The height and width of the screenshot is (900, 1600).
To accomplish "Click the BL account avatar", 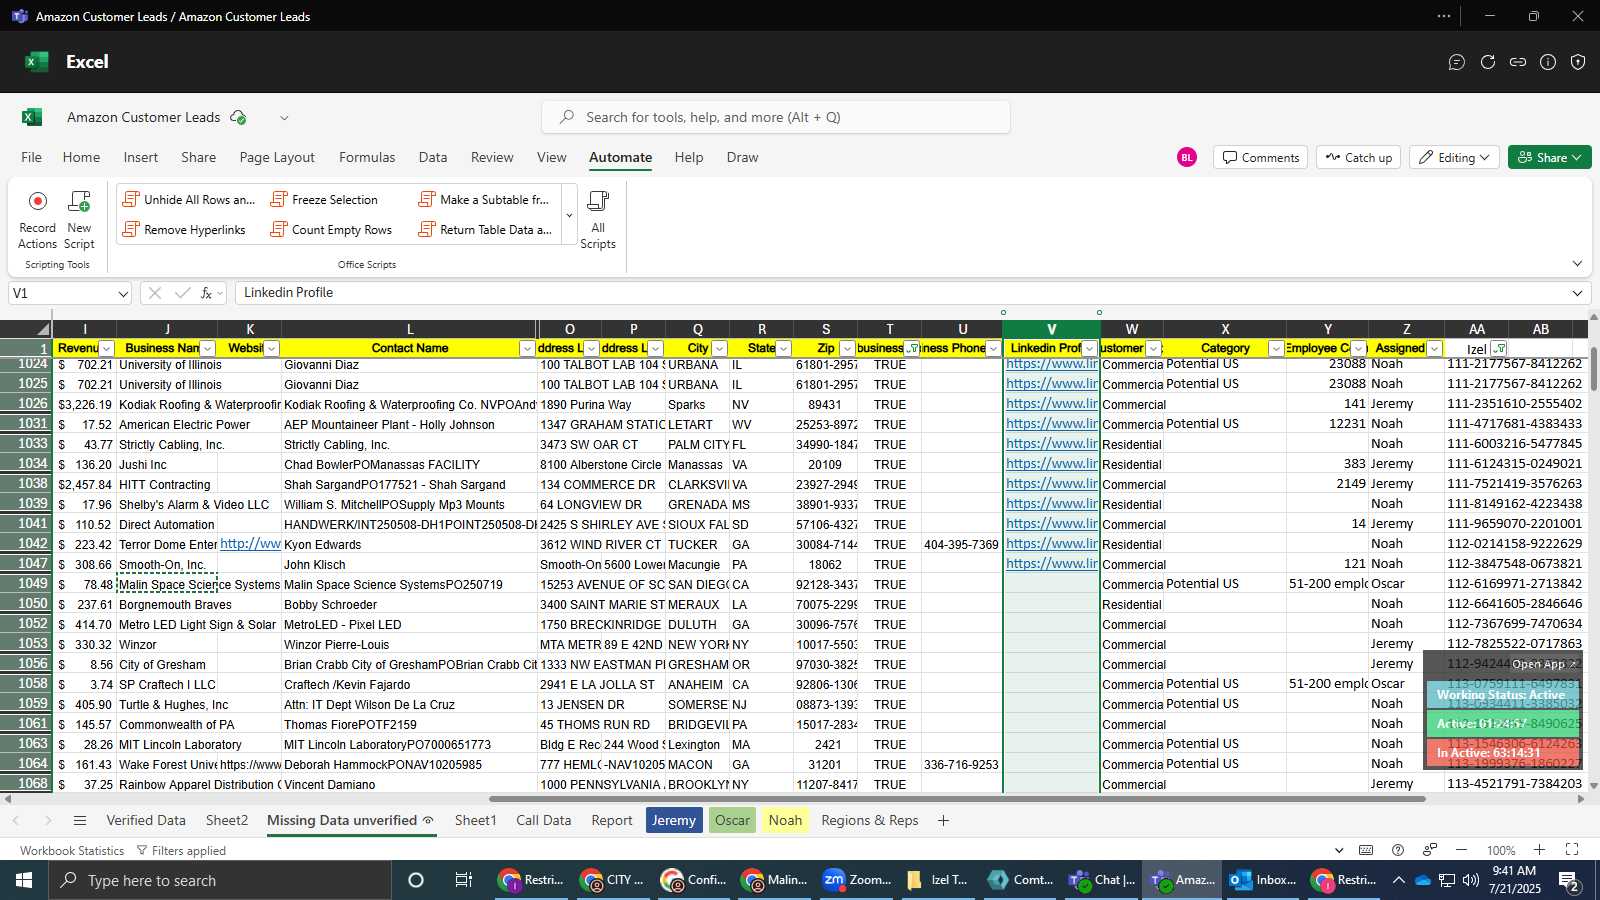I will point(1187,158).
